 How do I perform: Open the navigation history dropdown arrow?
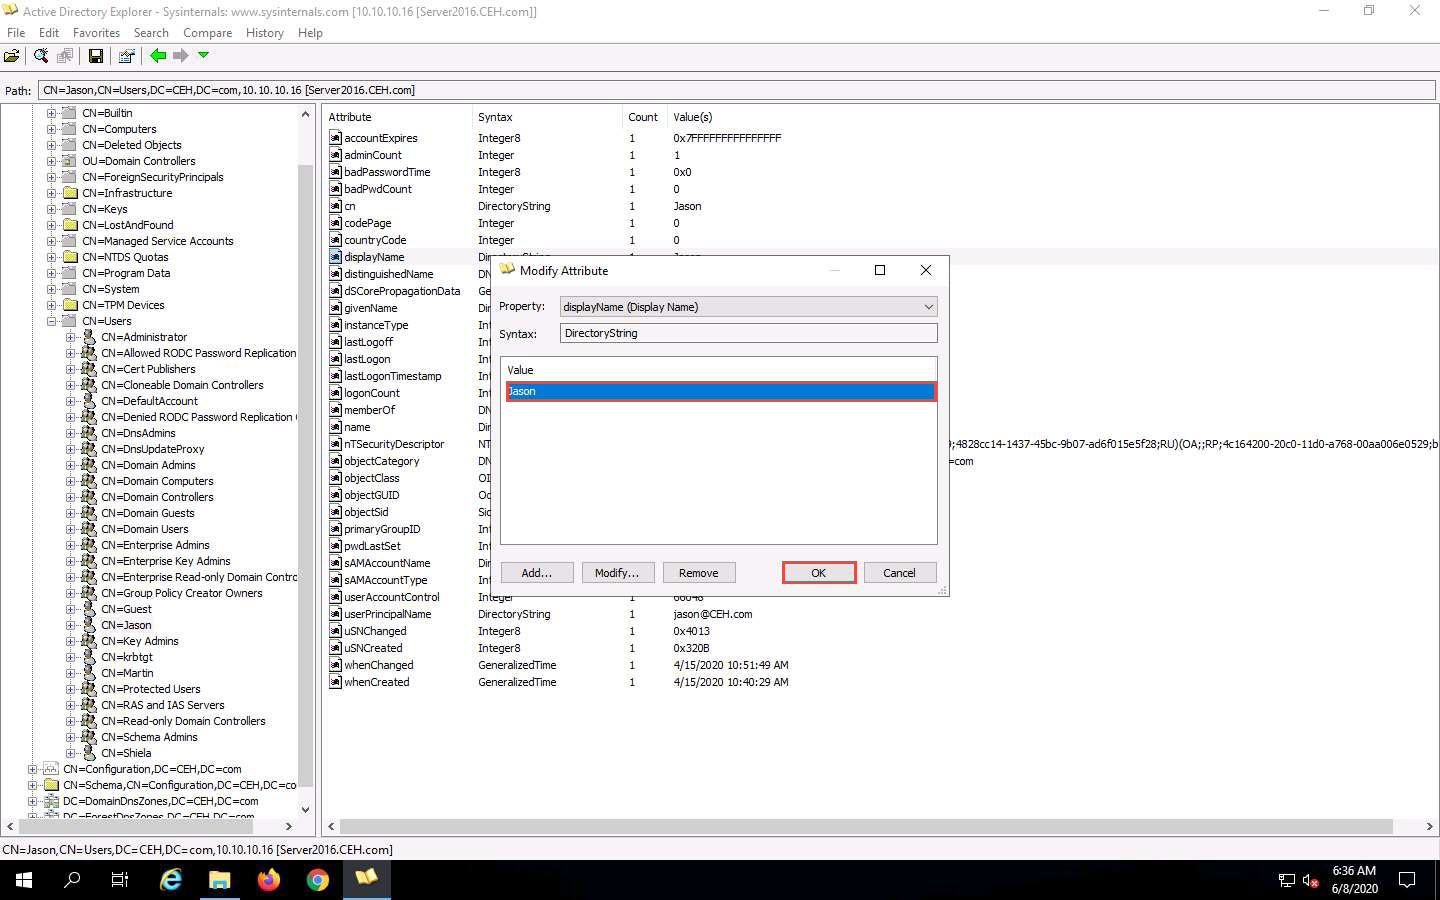(x=203, y=56)
